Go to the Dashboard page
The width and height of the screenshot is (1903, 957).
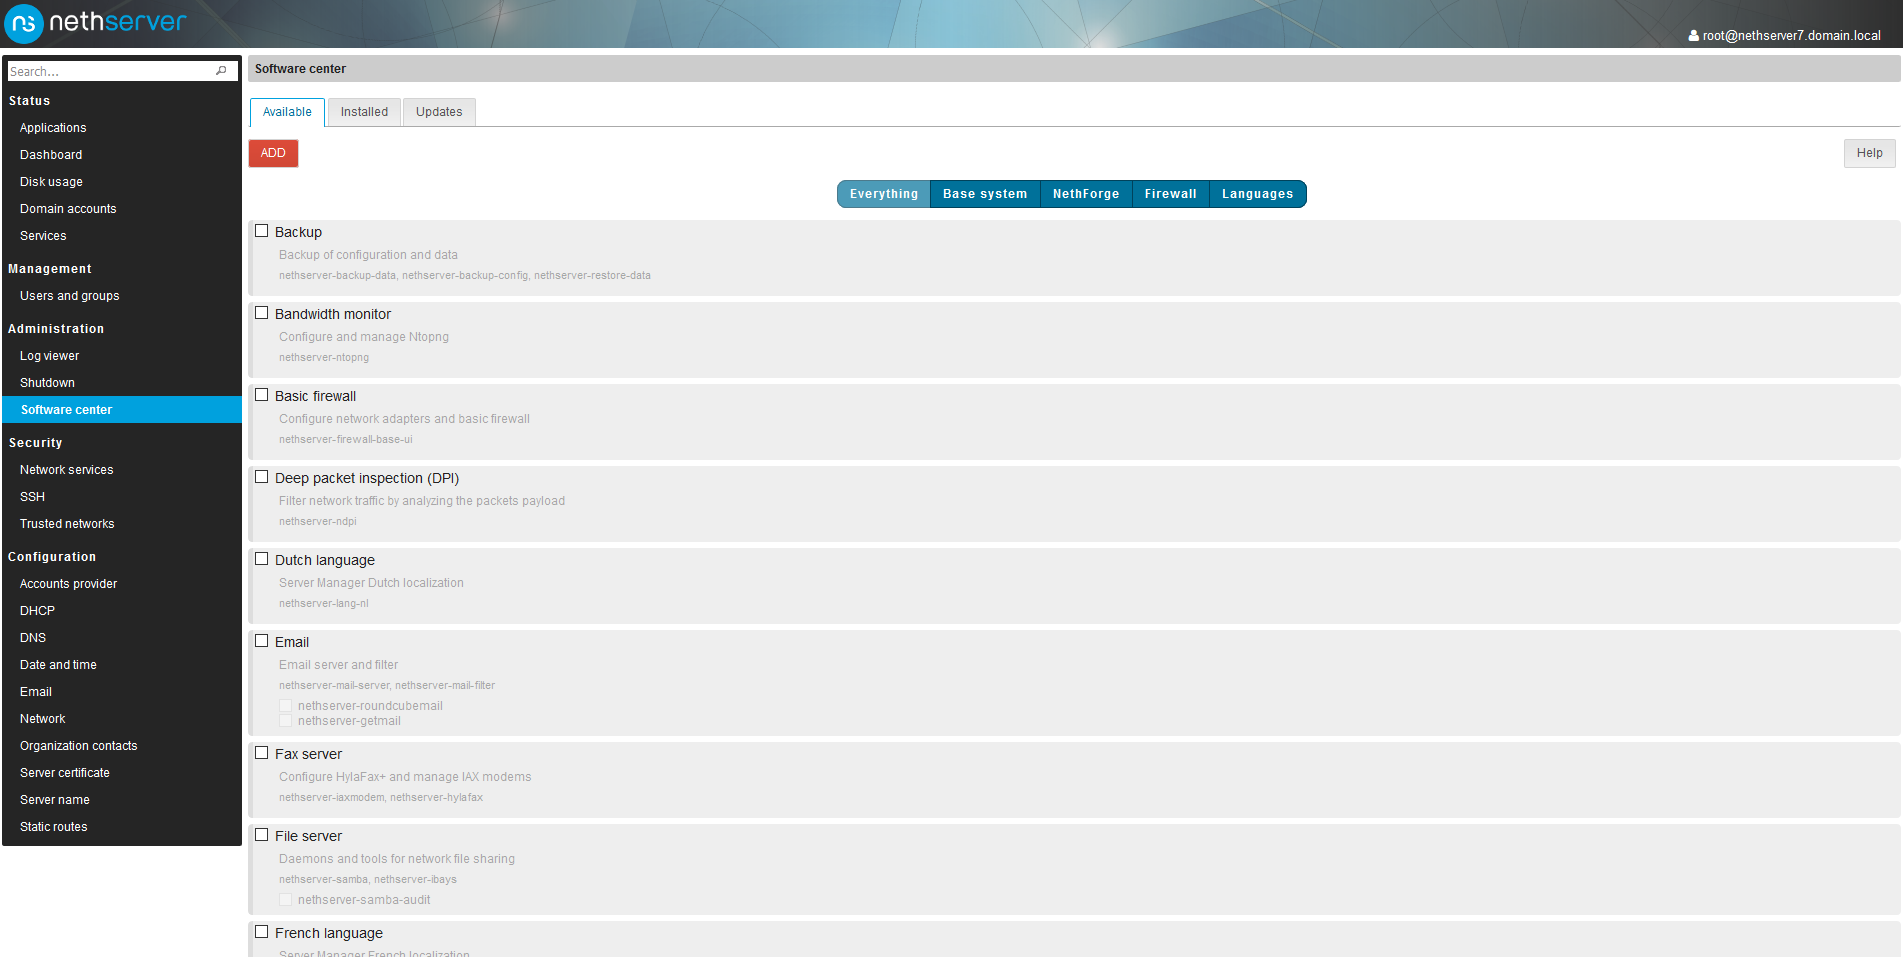click(x=51, y=155)
